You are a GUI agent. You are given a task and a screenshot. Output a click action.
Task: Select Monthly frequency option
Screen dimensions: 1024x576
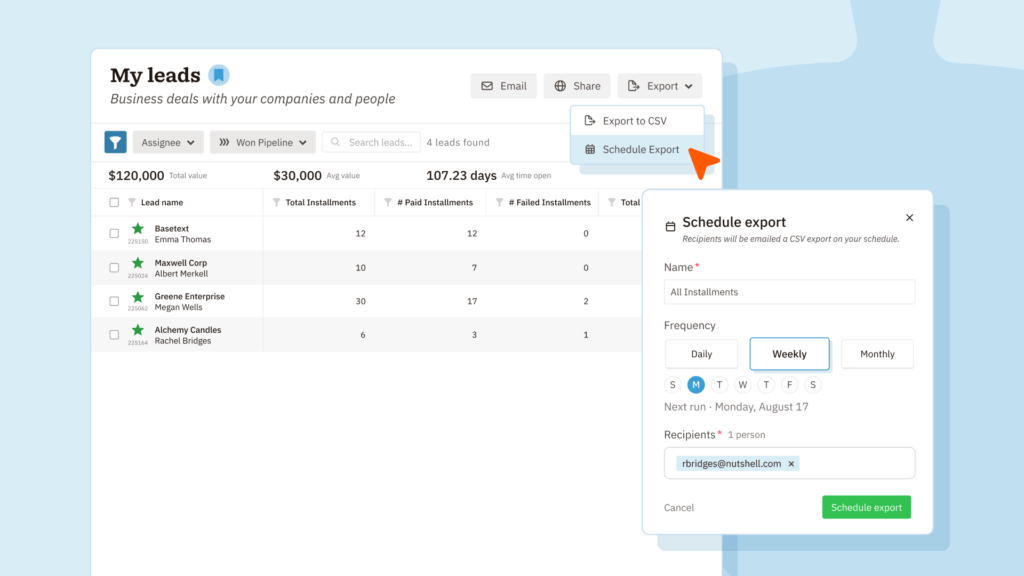[877, 354]
